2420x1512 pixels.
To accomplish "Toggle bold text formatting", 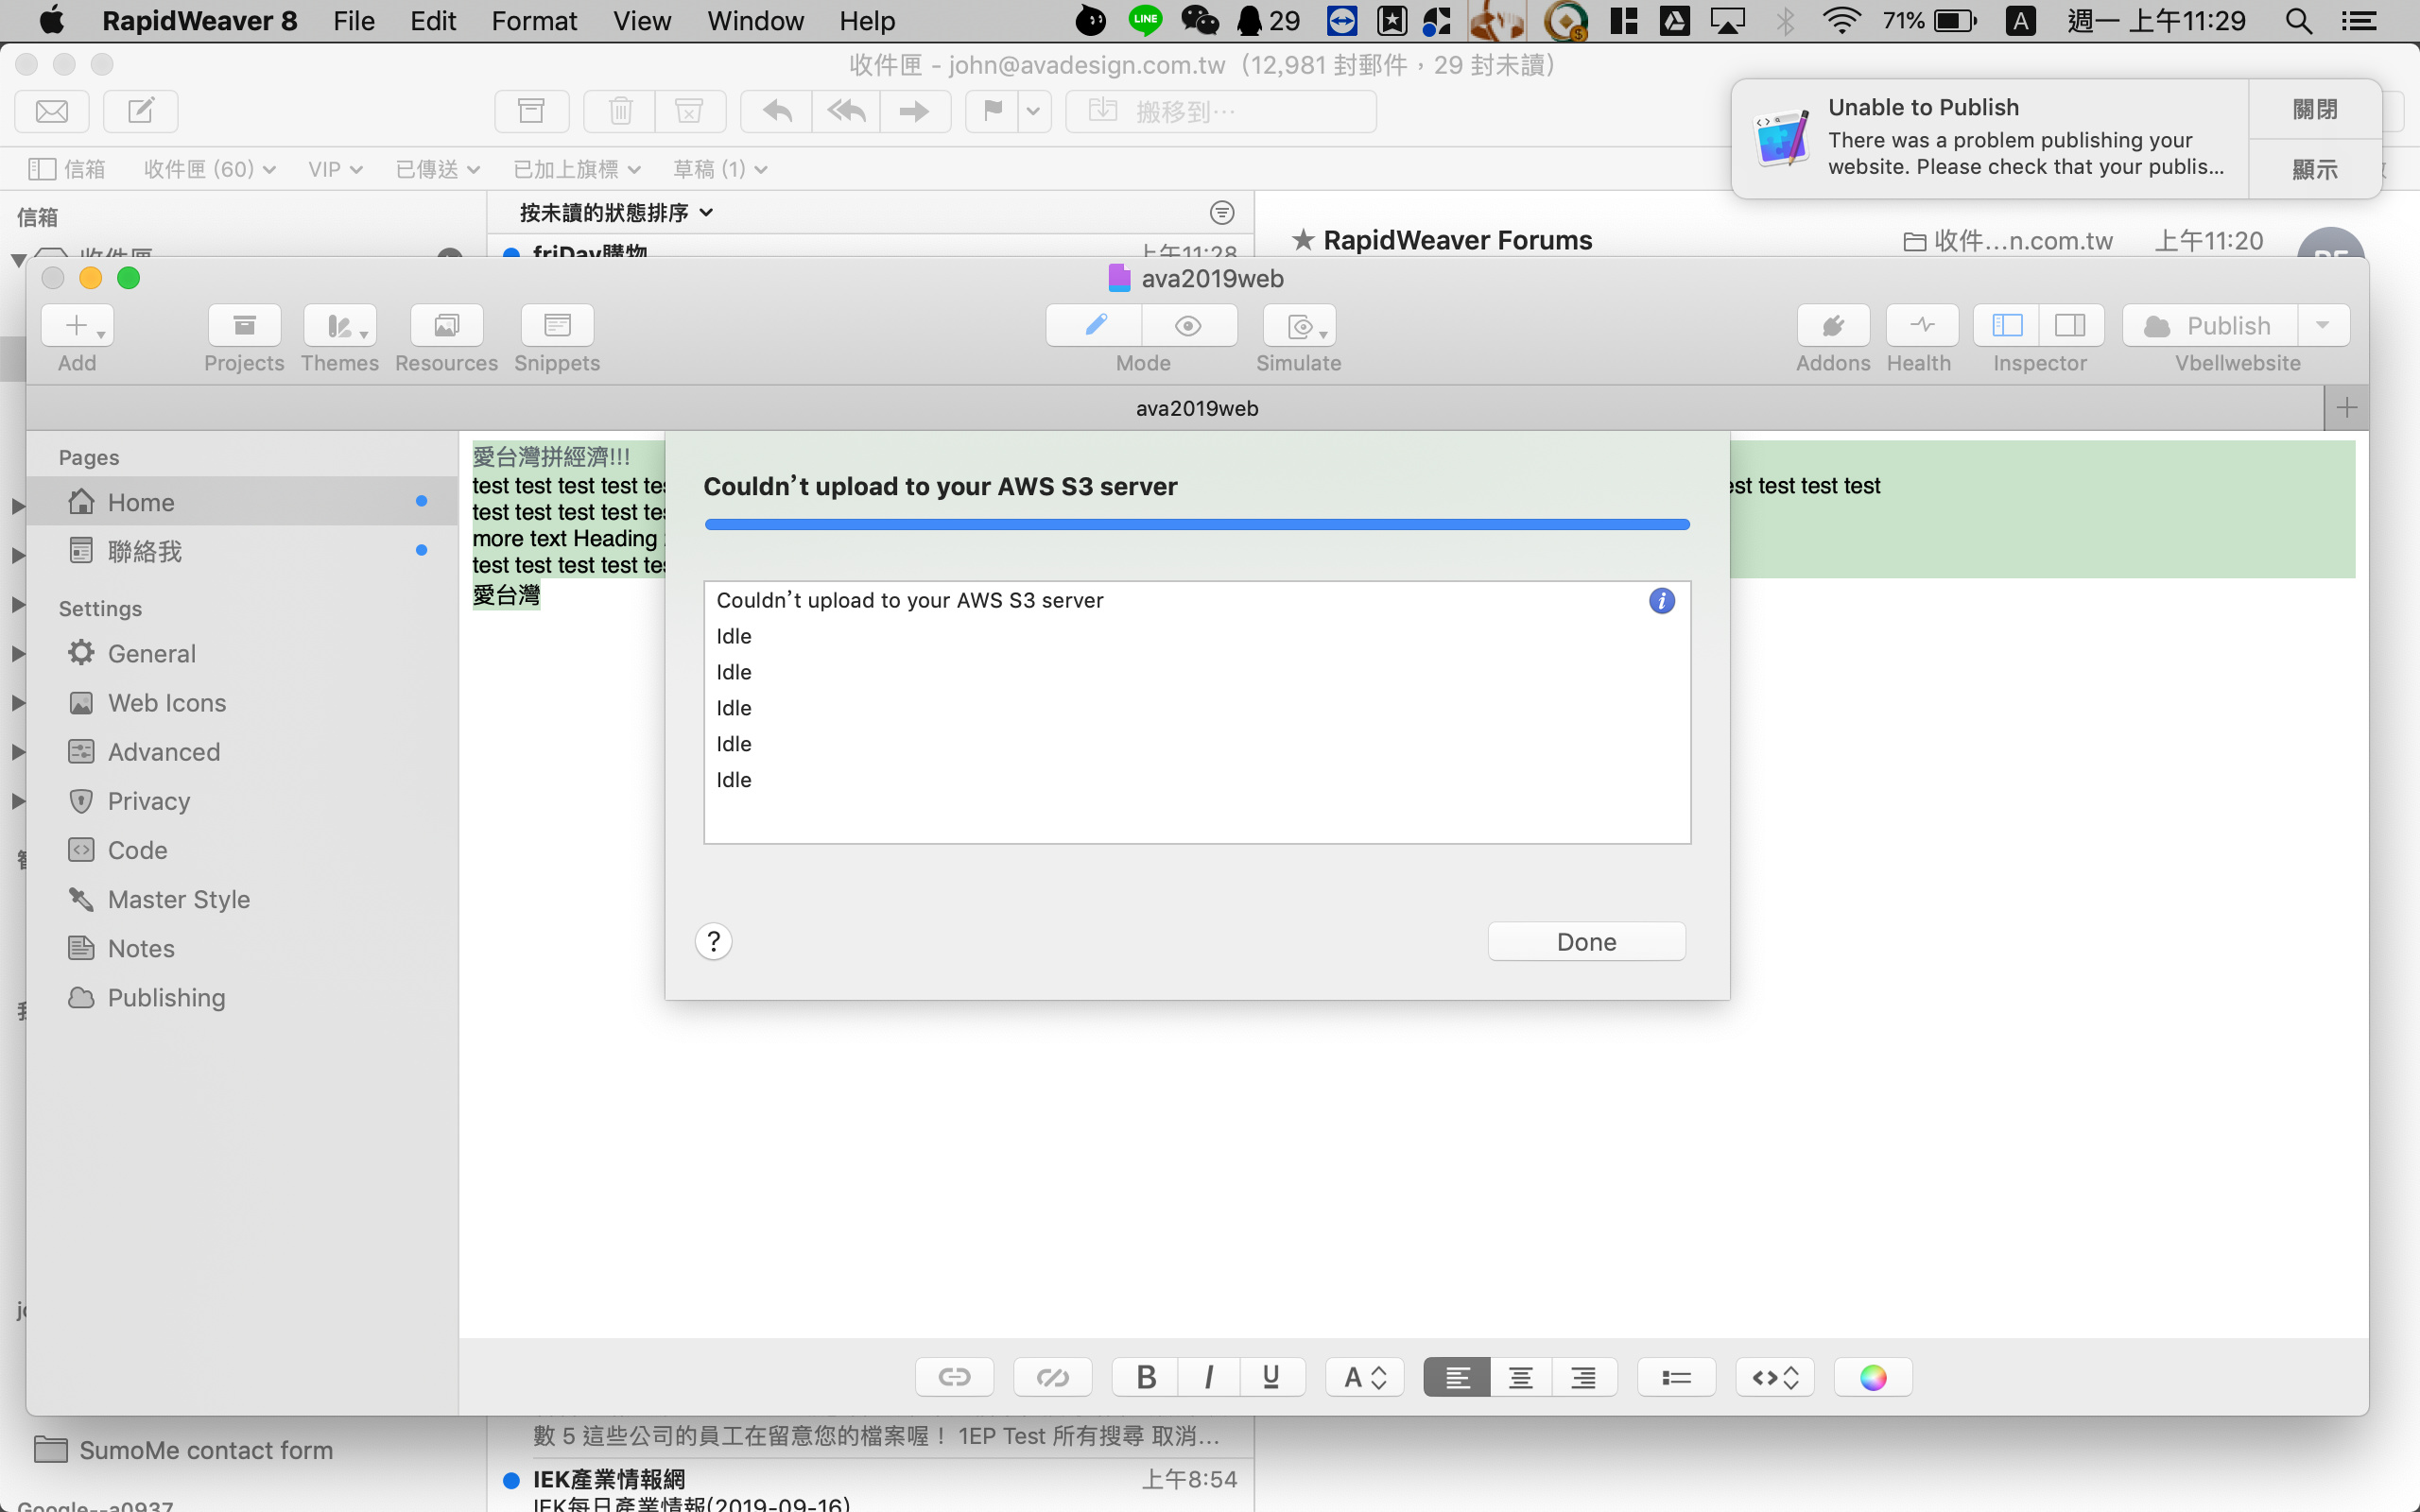I will point(1146,1377).
